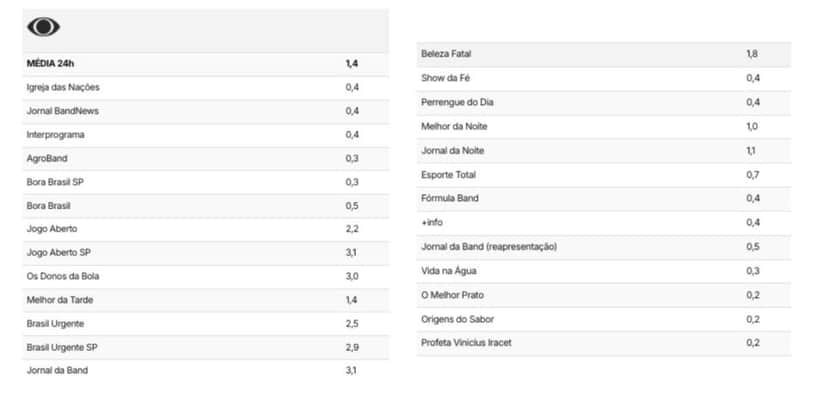Select the AgroBand program row
This screenshot has height=414, width=828.
point(205,158)
